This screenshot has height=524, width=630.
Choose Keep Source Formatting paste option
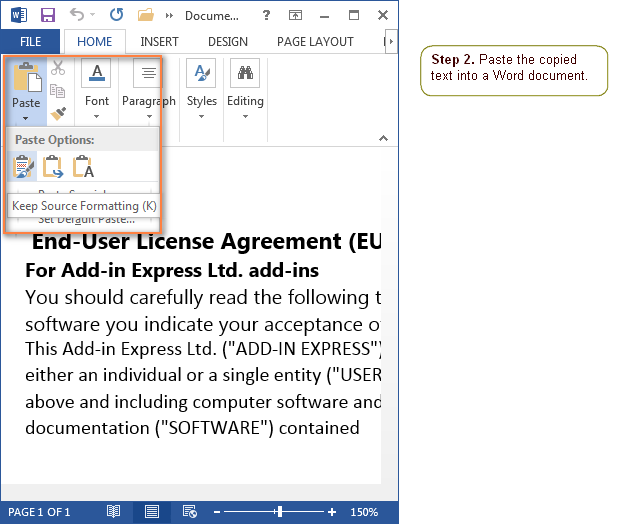[24, 166]
